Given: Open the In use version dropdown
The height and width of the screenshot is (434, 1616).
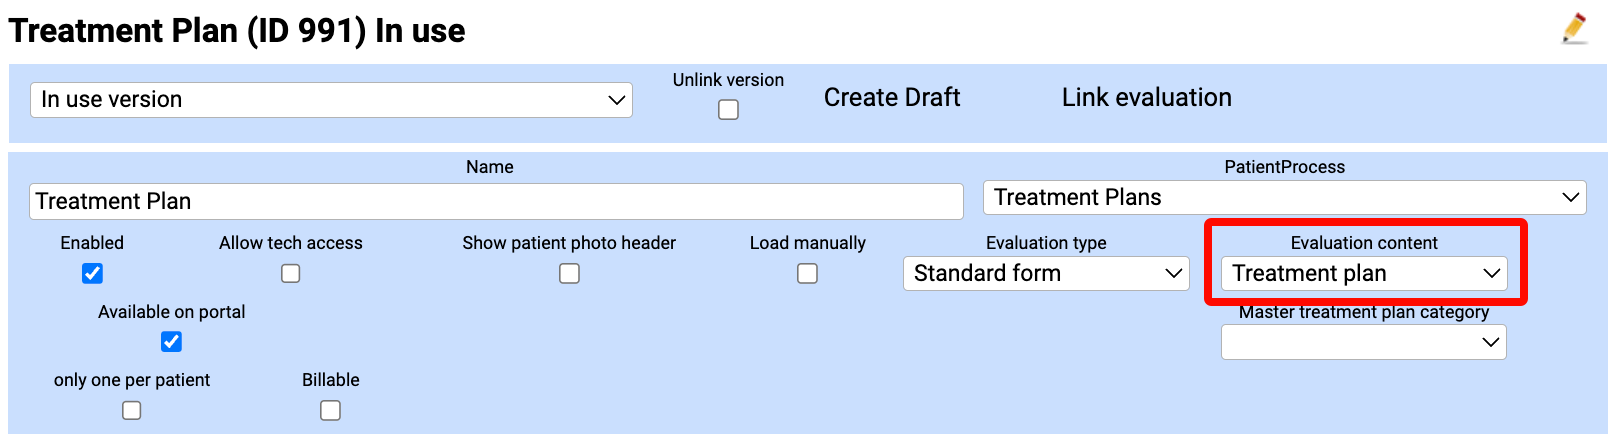Looking at the screenshot, I should tap(331, 100).
